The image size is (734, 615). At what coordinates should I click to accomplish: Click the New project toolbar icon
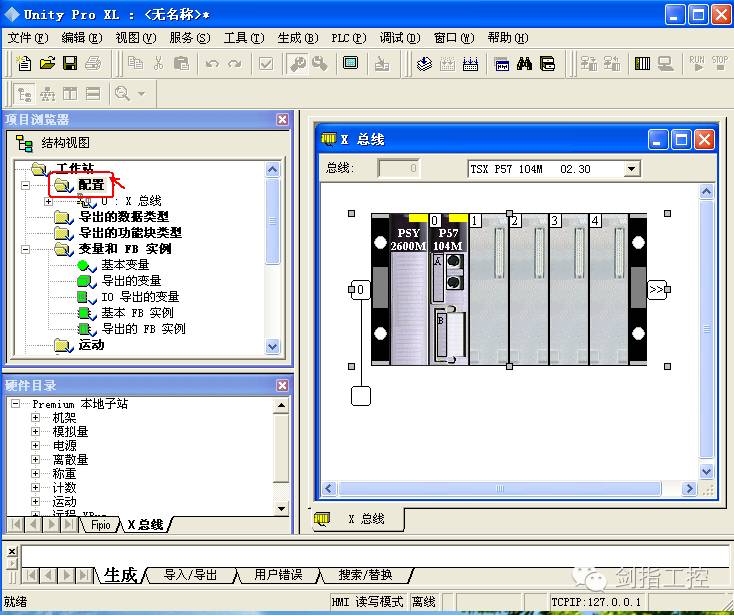[23, 63]
